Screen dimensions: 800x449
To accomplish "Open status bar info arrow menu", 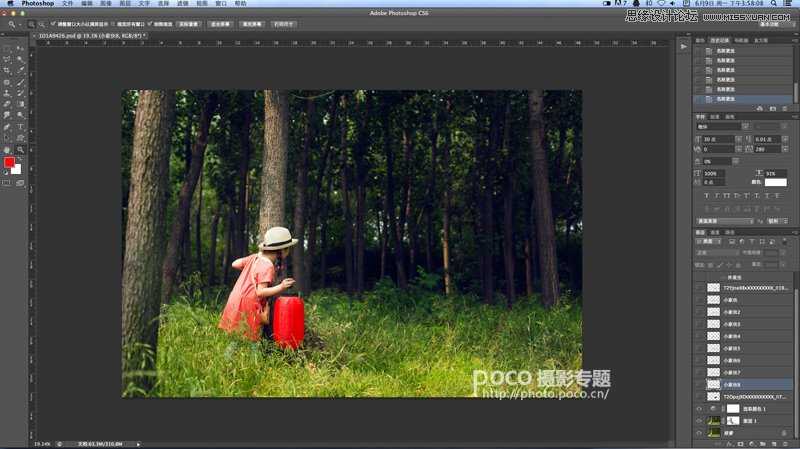I will click(x=138, y=444).
